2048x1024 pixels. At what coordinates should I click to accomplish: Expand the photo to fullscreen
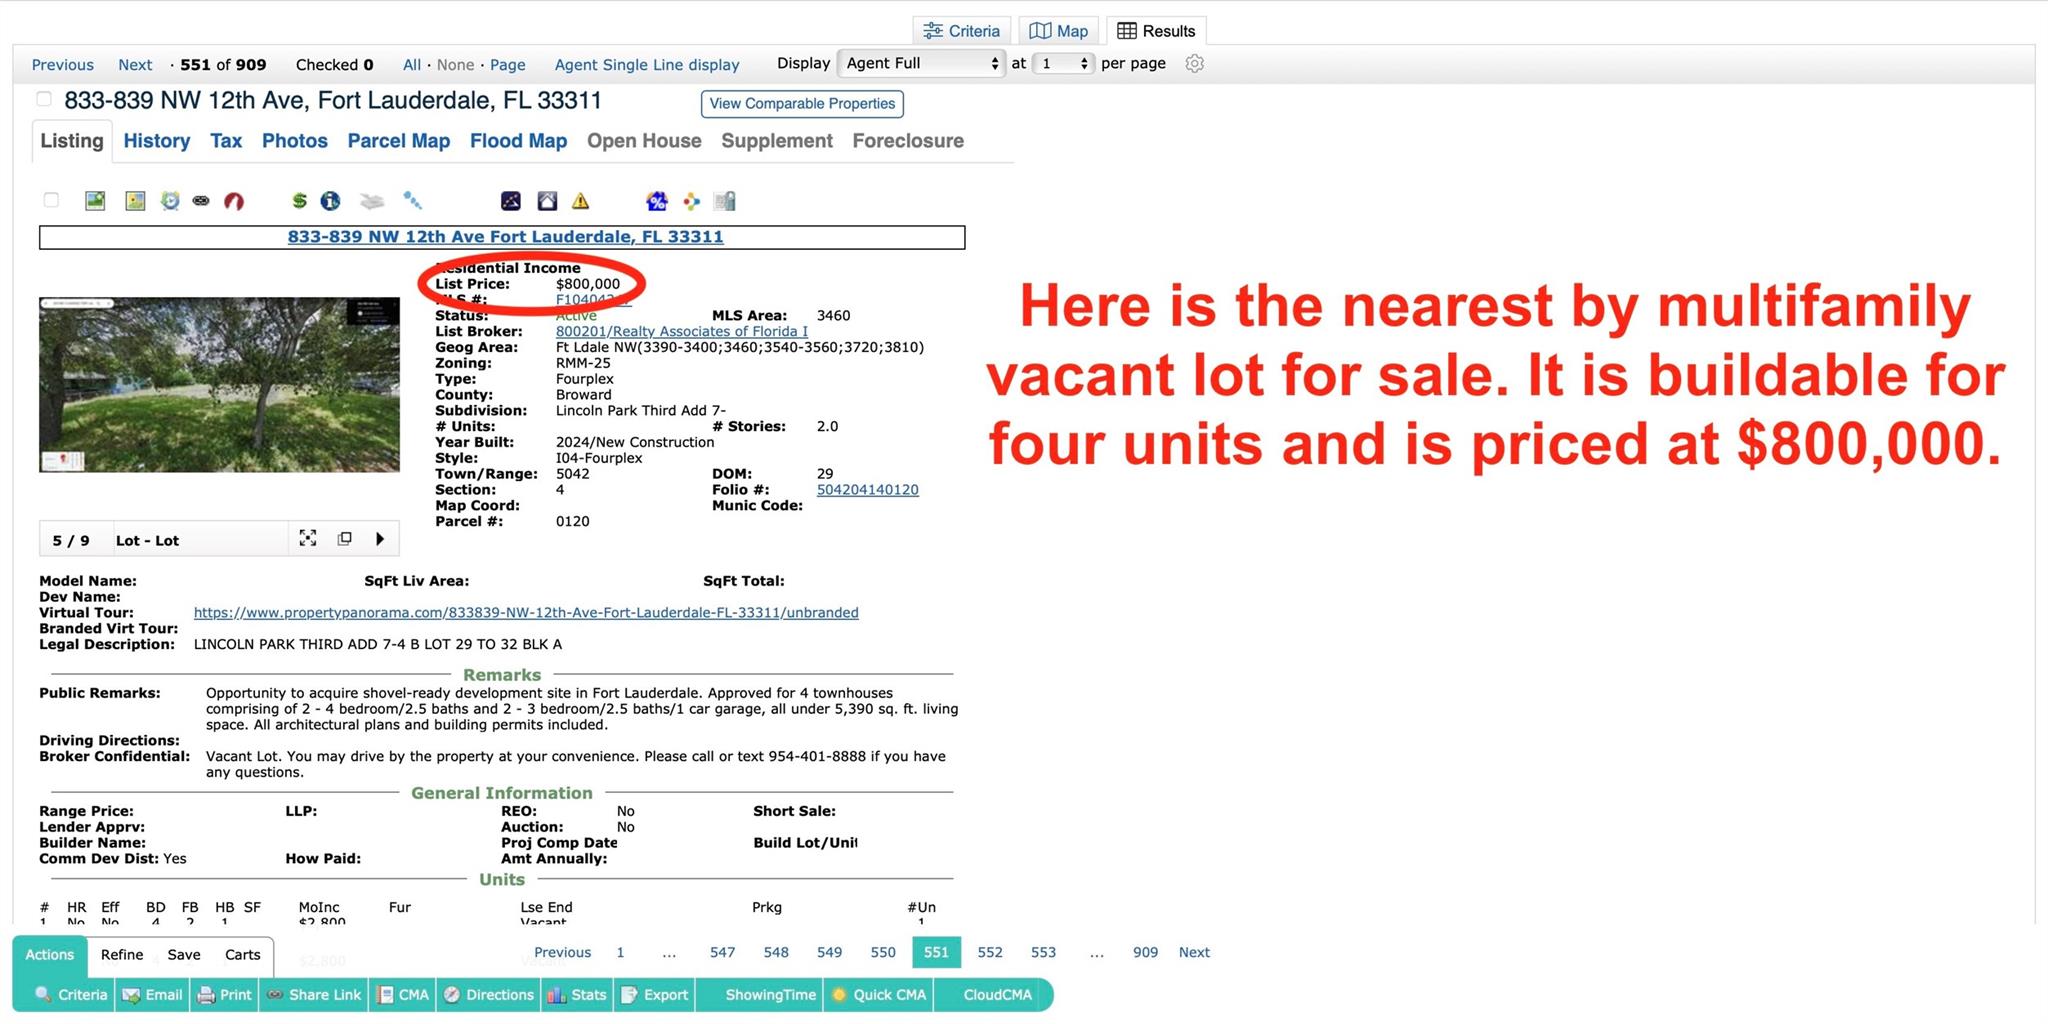pyautogui.click(x=308, y=539)
